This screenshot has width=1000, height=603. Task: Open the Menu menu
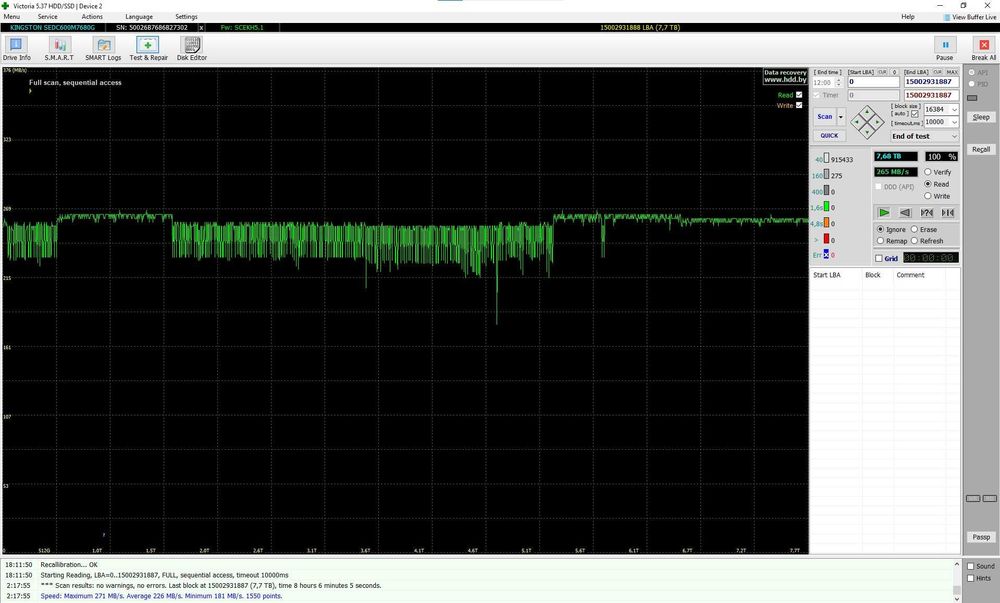tap(11, 17)
